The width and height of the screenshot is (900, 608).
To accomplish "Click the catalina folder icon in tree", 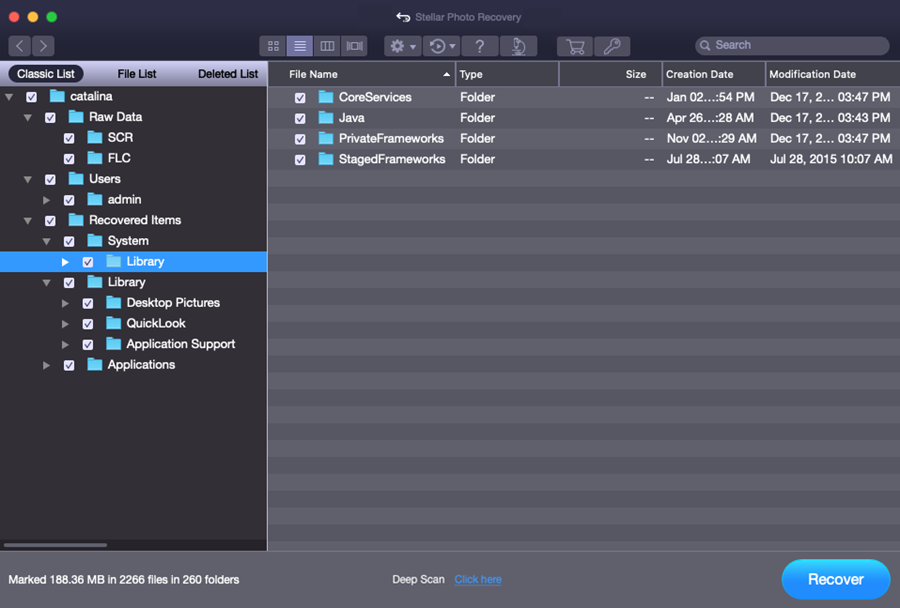I will click(x=57, y=95).
